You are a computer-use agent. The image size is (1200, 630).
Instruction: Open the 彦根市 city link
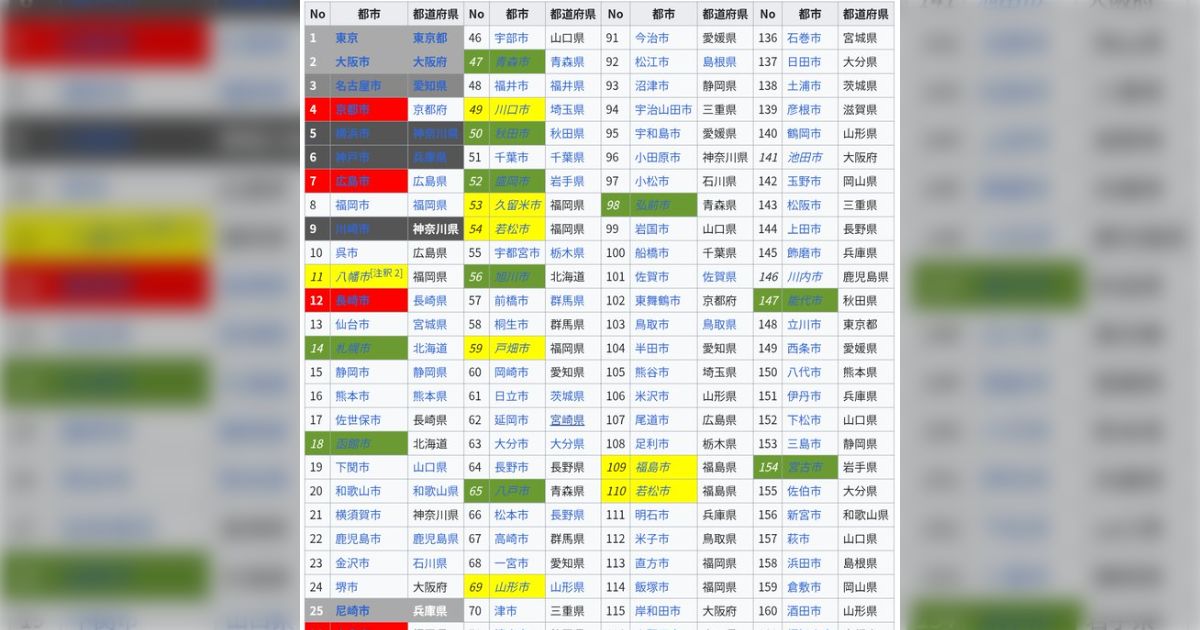pos(804,110)
